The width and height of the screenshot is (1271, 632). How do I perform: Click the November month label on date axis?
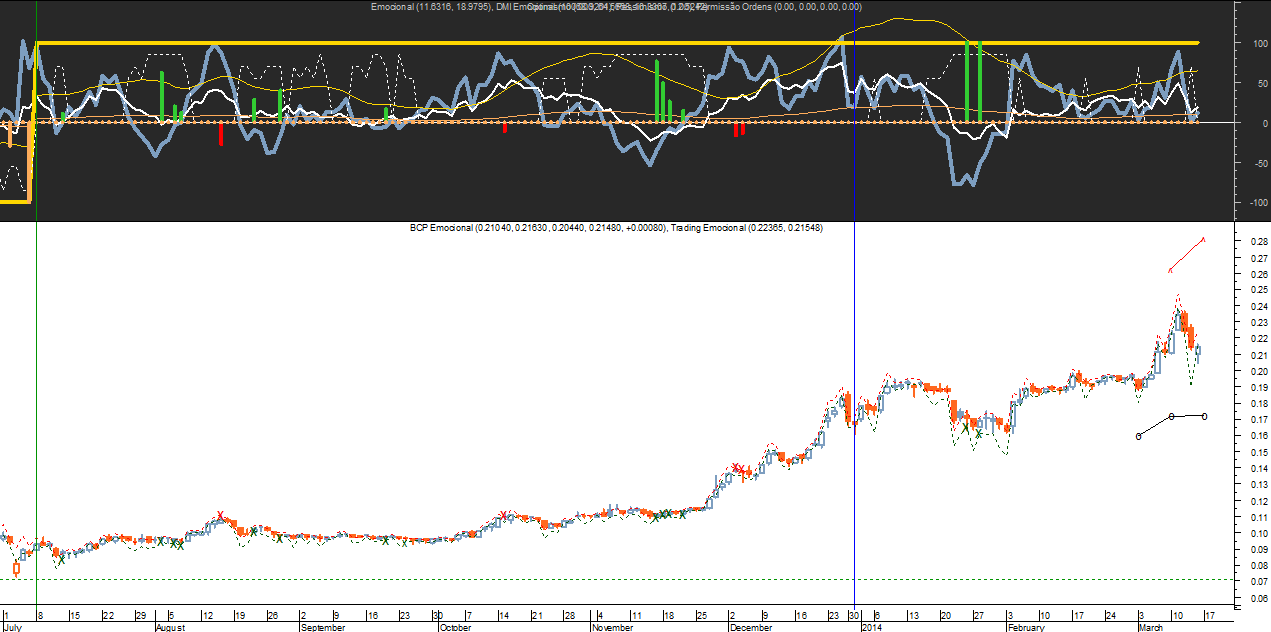[612, 628]
